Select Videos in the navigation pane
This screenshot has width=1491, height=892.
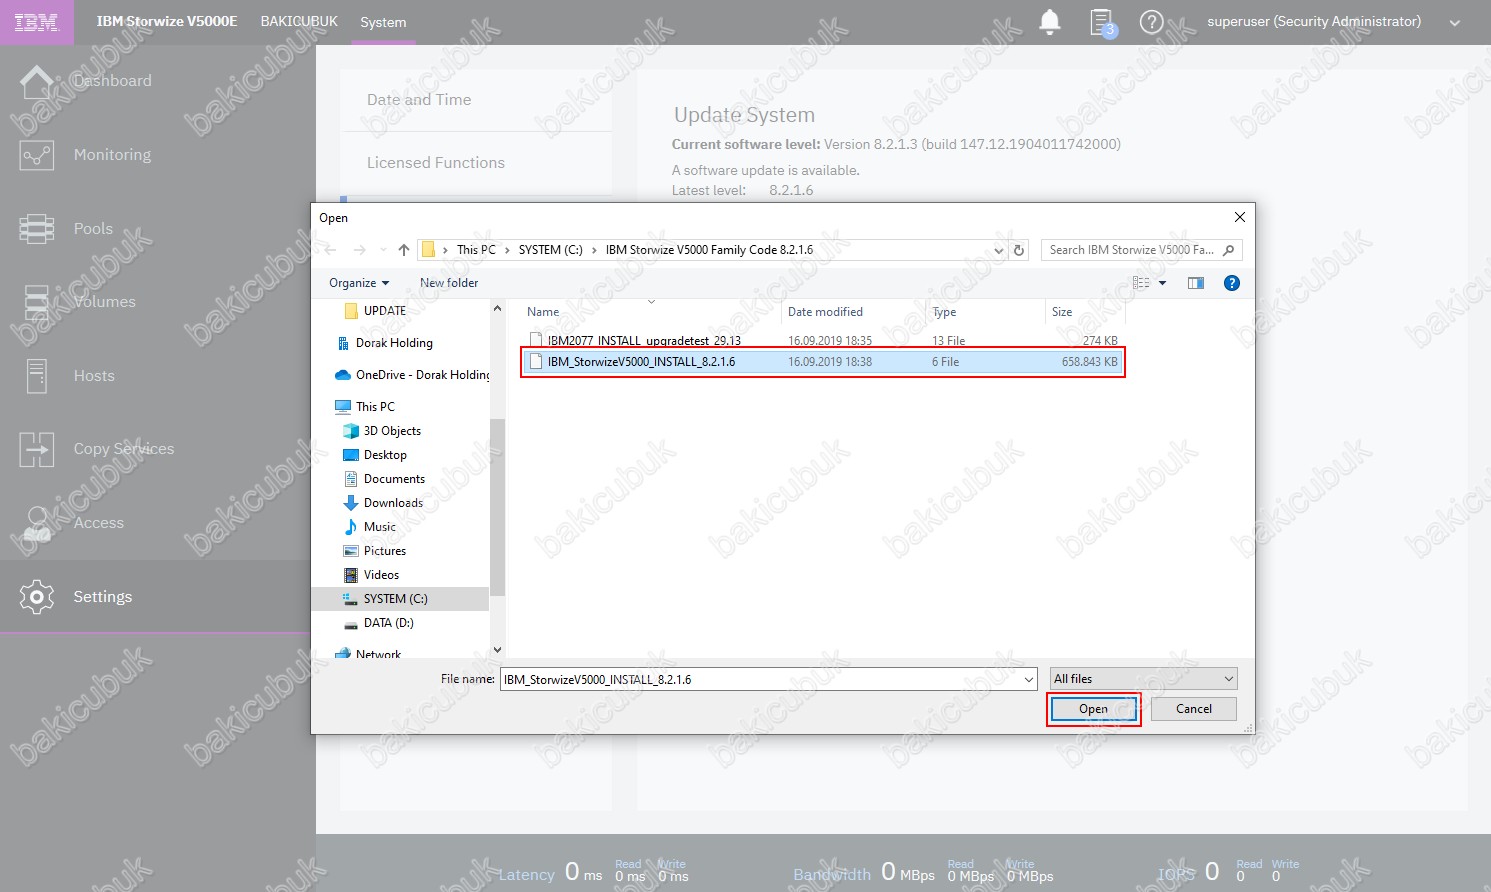[x=381, y=575]
